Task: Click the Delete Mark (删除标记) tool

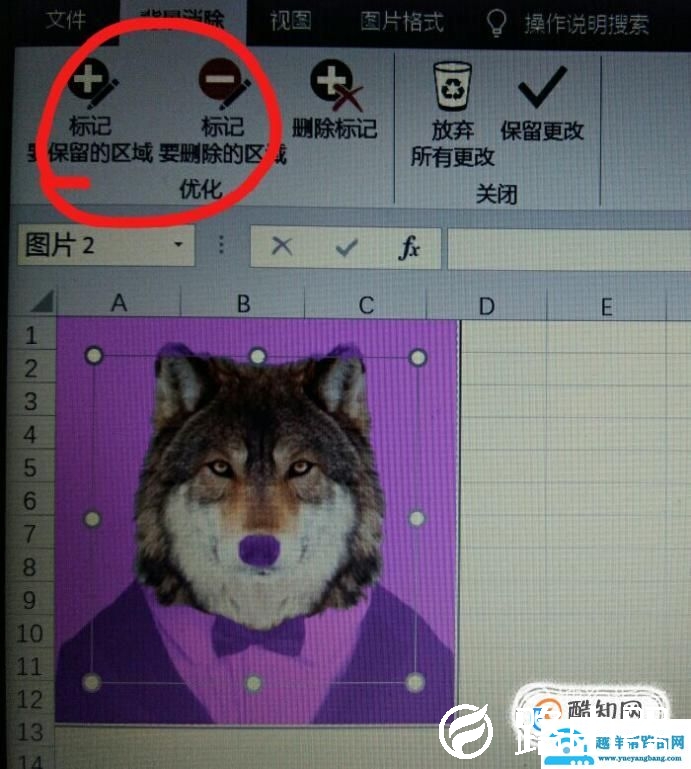Action: pos(335,100)
